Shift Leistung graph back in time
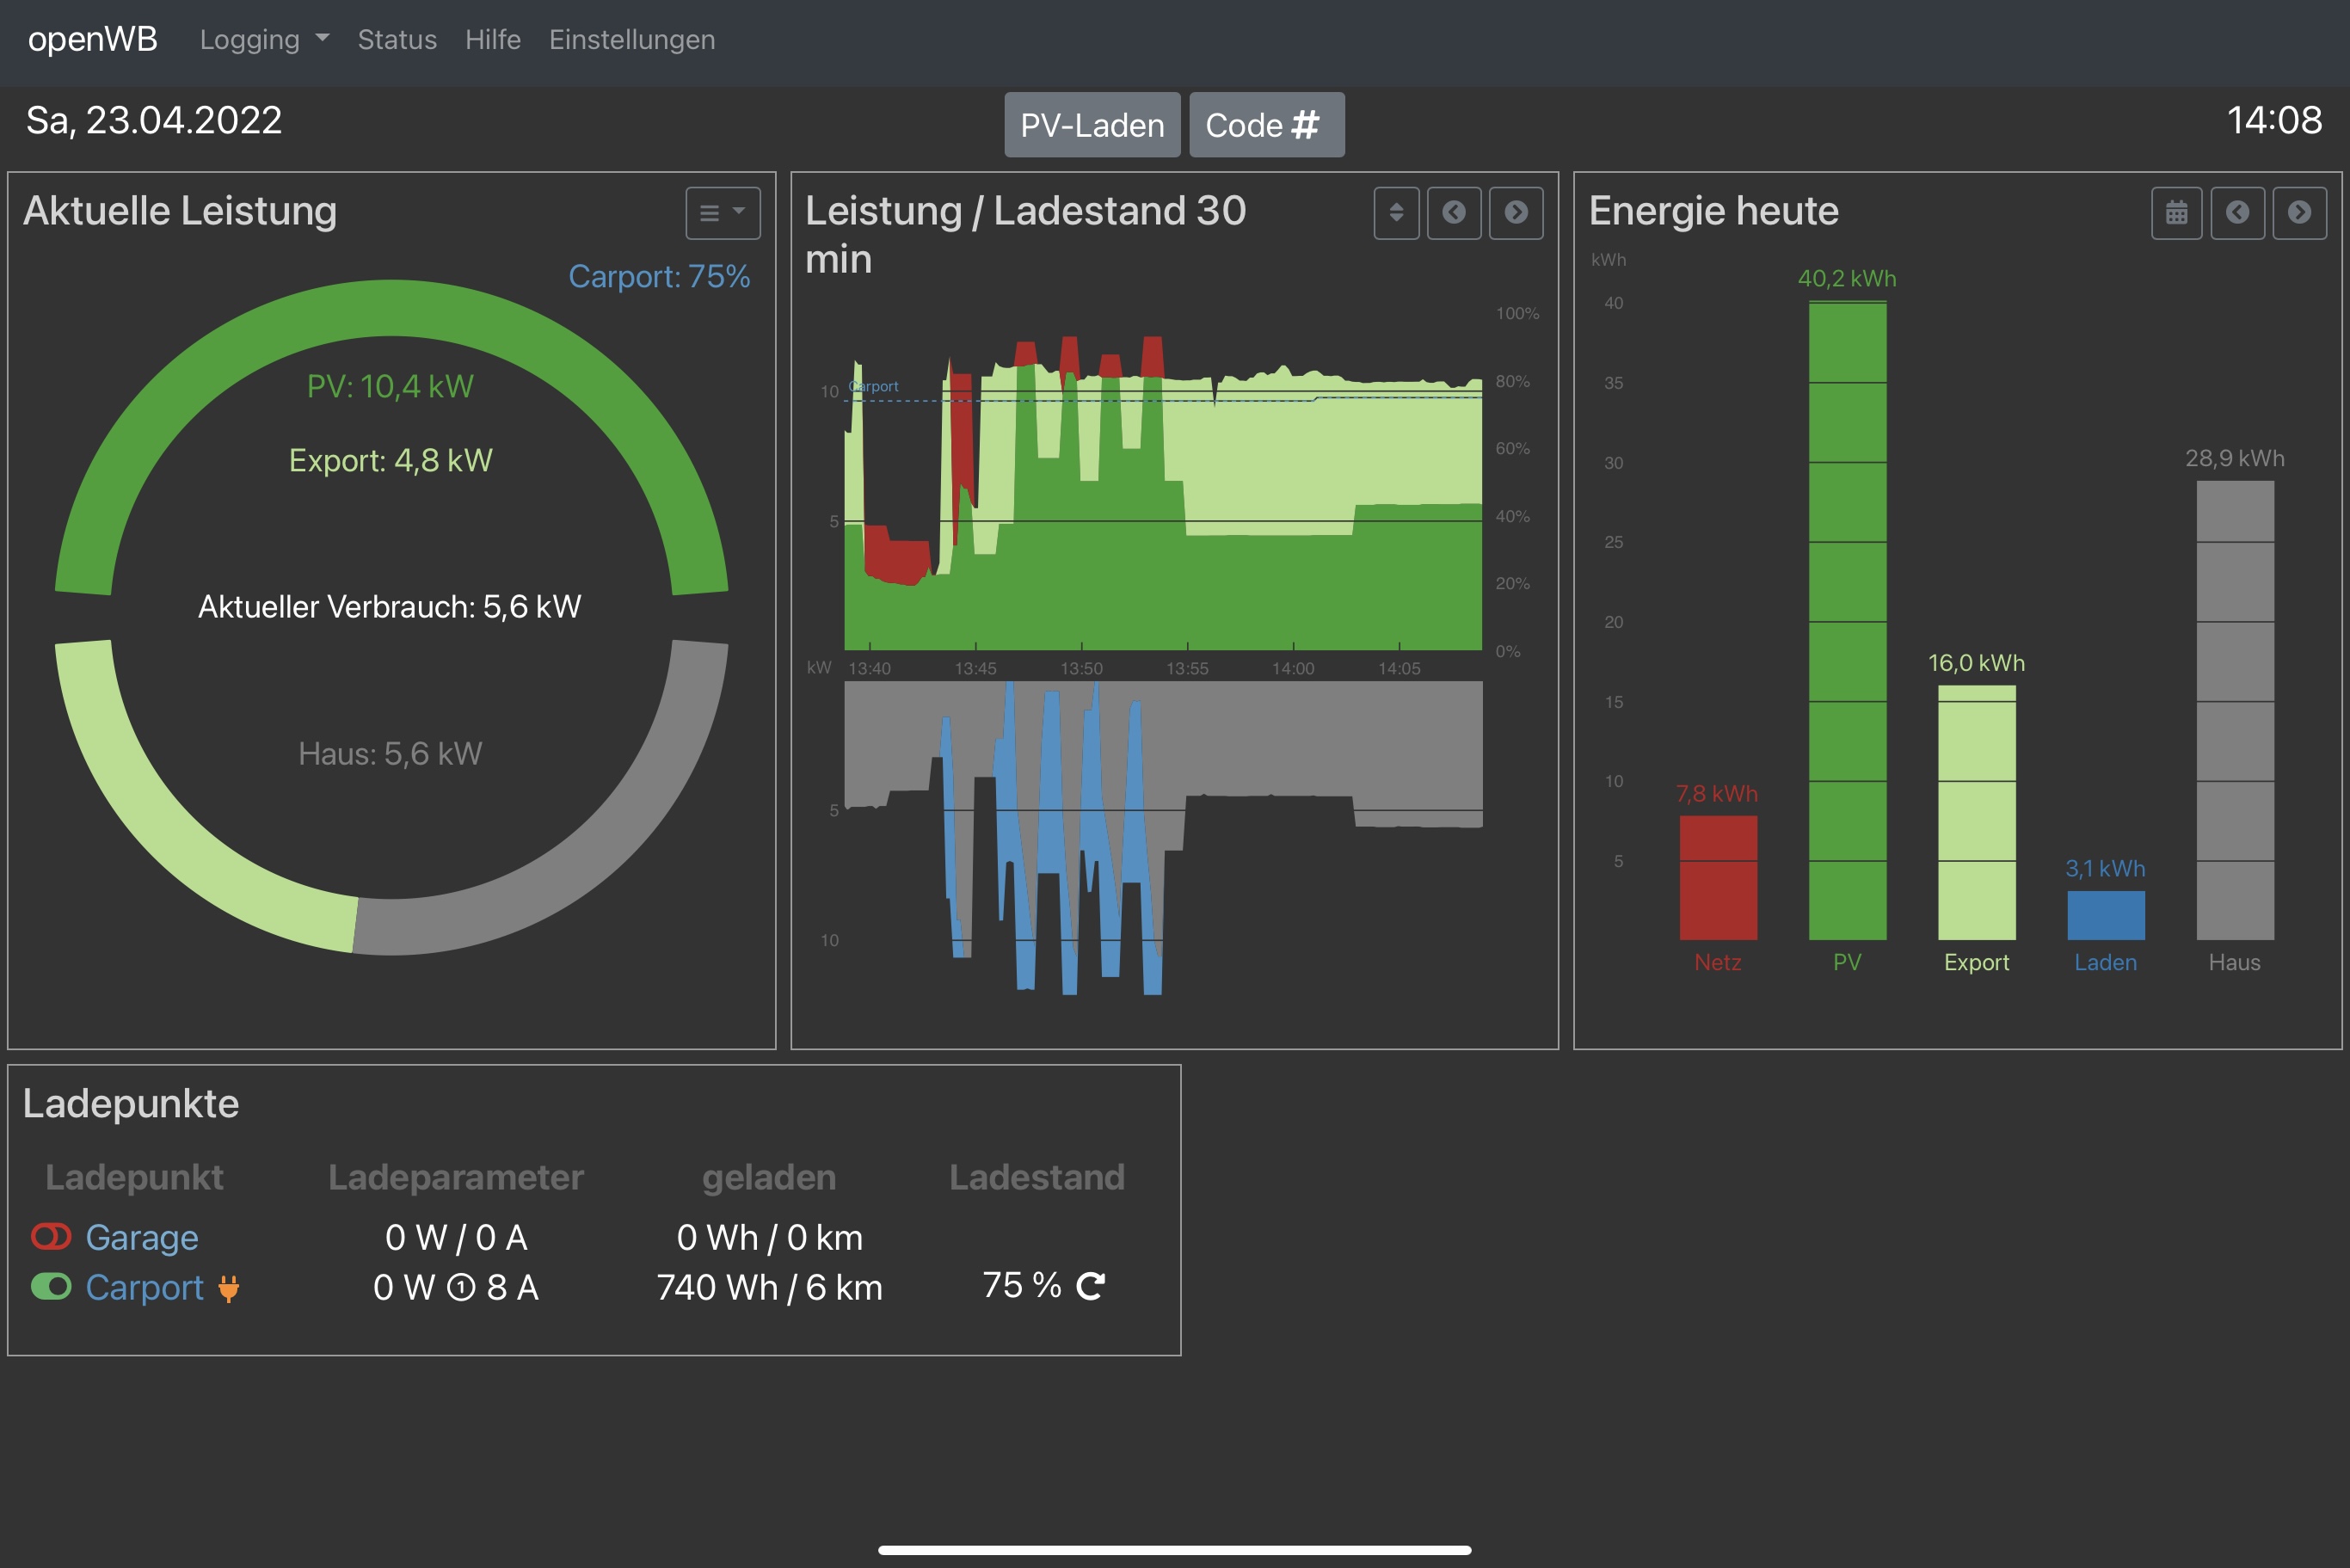The height and width of the screenshot is (1568, 2350). [x=1454, y=212]
